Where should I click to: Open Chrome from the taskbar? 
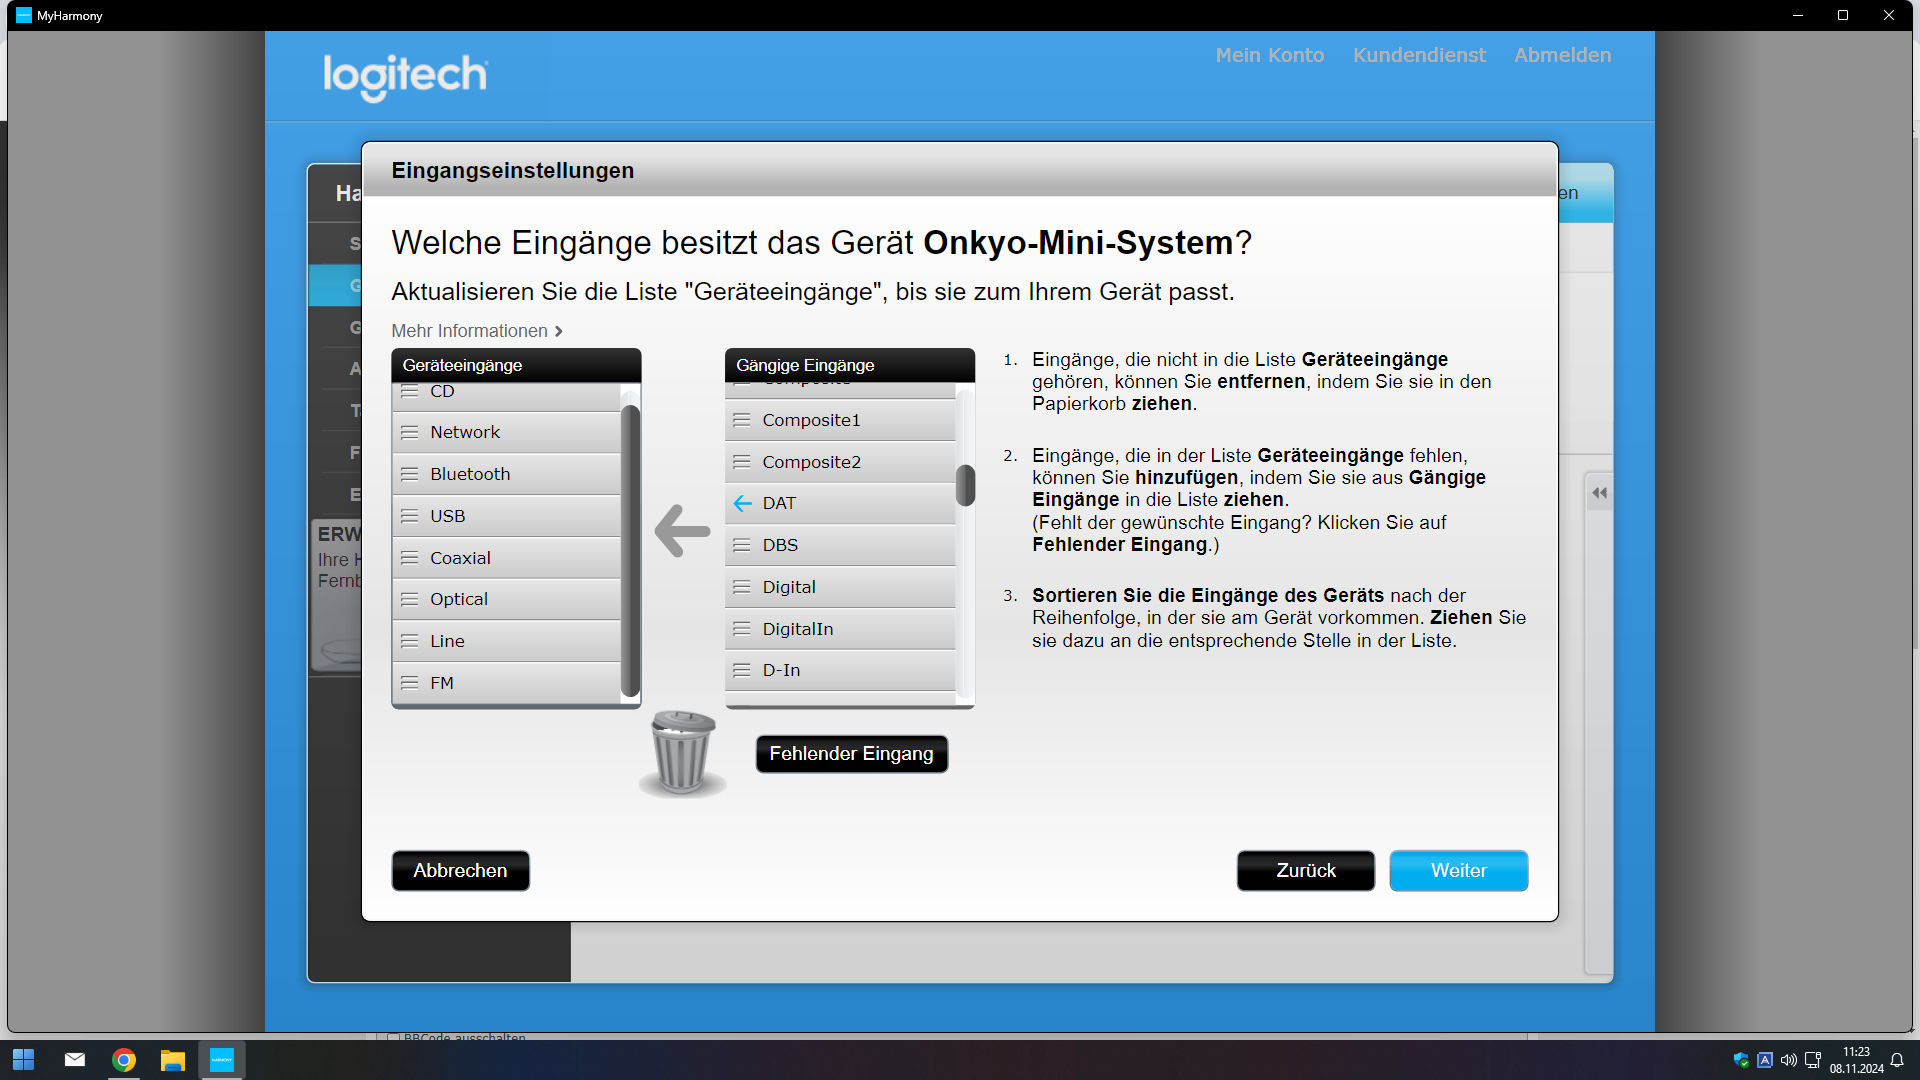pyautogui.click(x=124, y=1060)
